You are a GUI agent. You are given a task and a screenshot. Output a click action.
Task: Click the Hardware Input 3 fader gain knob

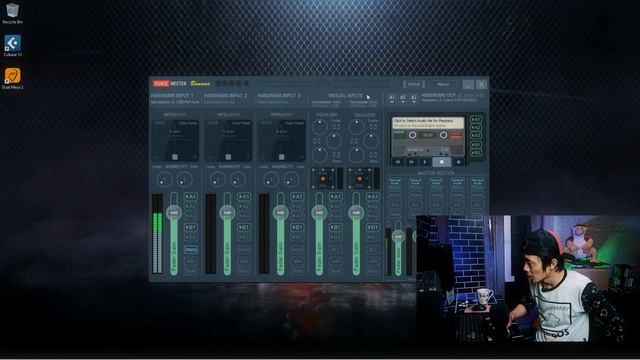[x=281, y=213]
